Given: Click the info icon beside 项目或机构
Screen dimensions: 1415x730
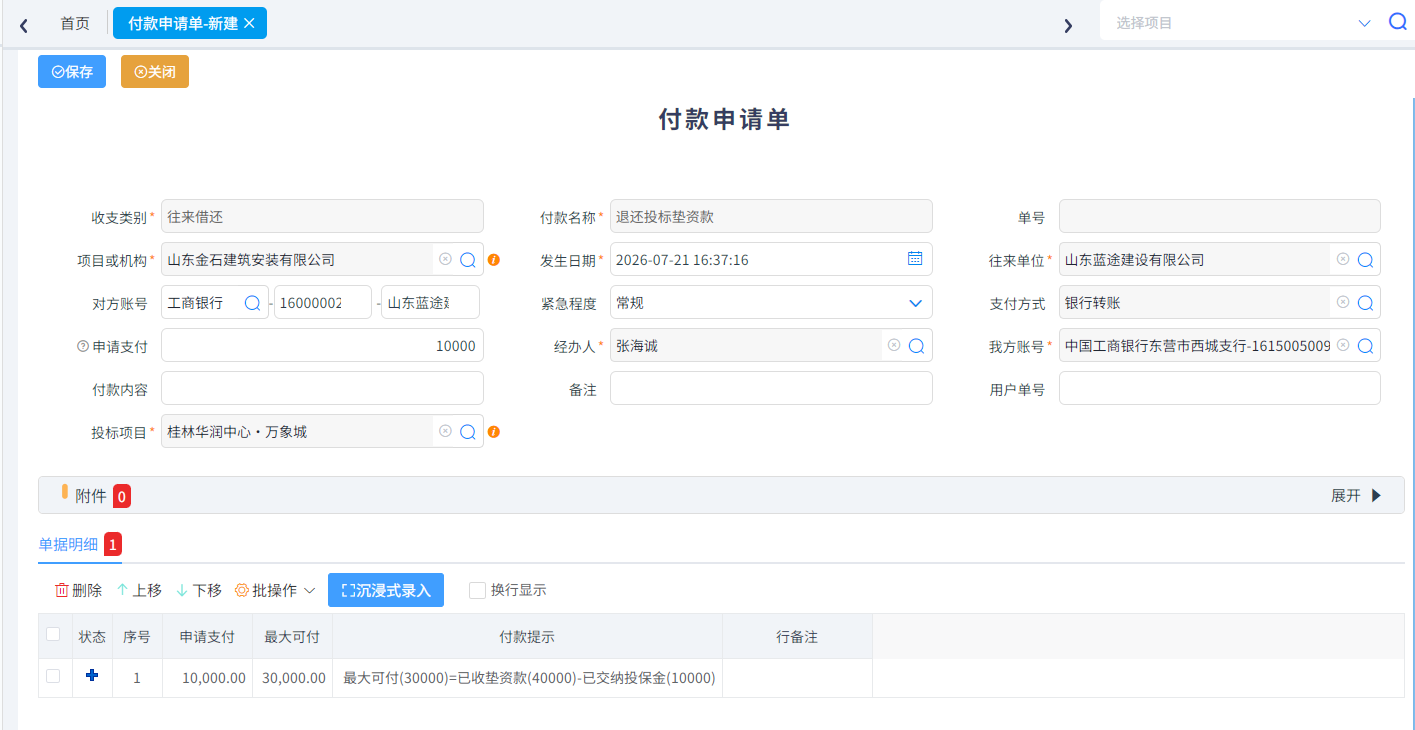Looking at the screenshot, I should coord(494,260).
